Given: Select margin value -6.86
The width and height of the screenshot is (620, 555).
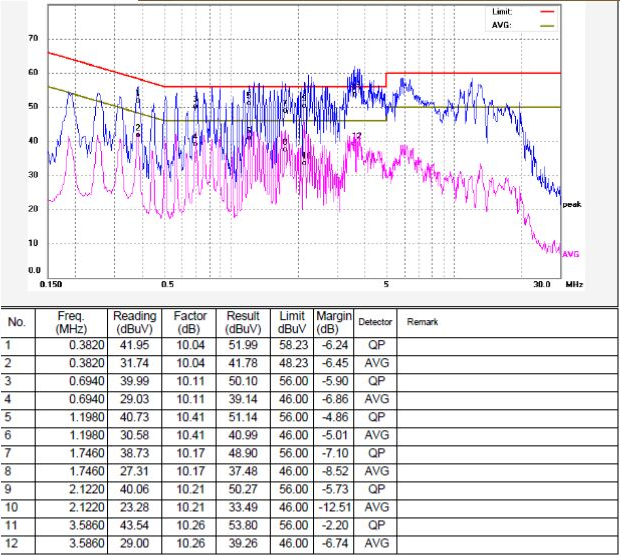Looking at the screenshot, I should (x=335, y=399).
